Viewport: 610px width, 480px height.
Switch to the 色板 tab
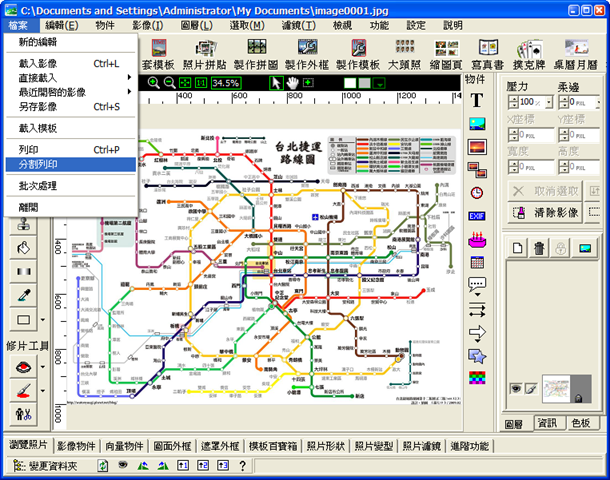[x=581, y=423]
